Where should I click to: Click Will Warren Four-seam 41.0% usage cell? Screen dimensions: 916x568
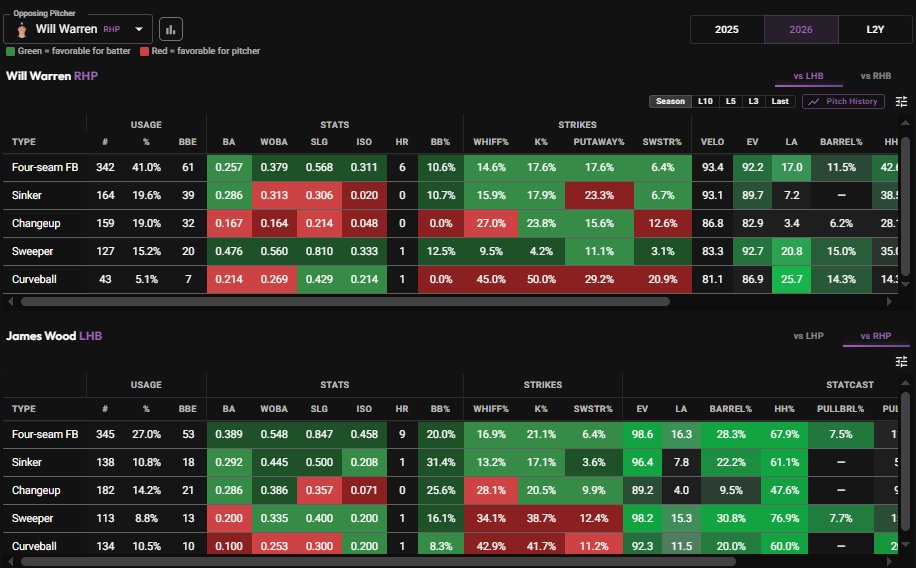(x=146, y=168)
